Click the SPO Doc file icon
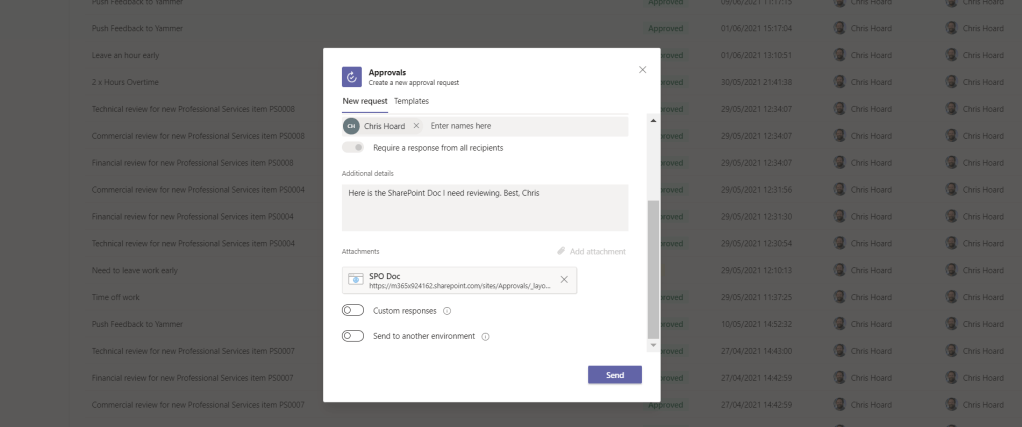The image size is (1022, 427). (x=355, y=280)
